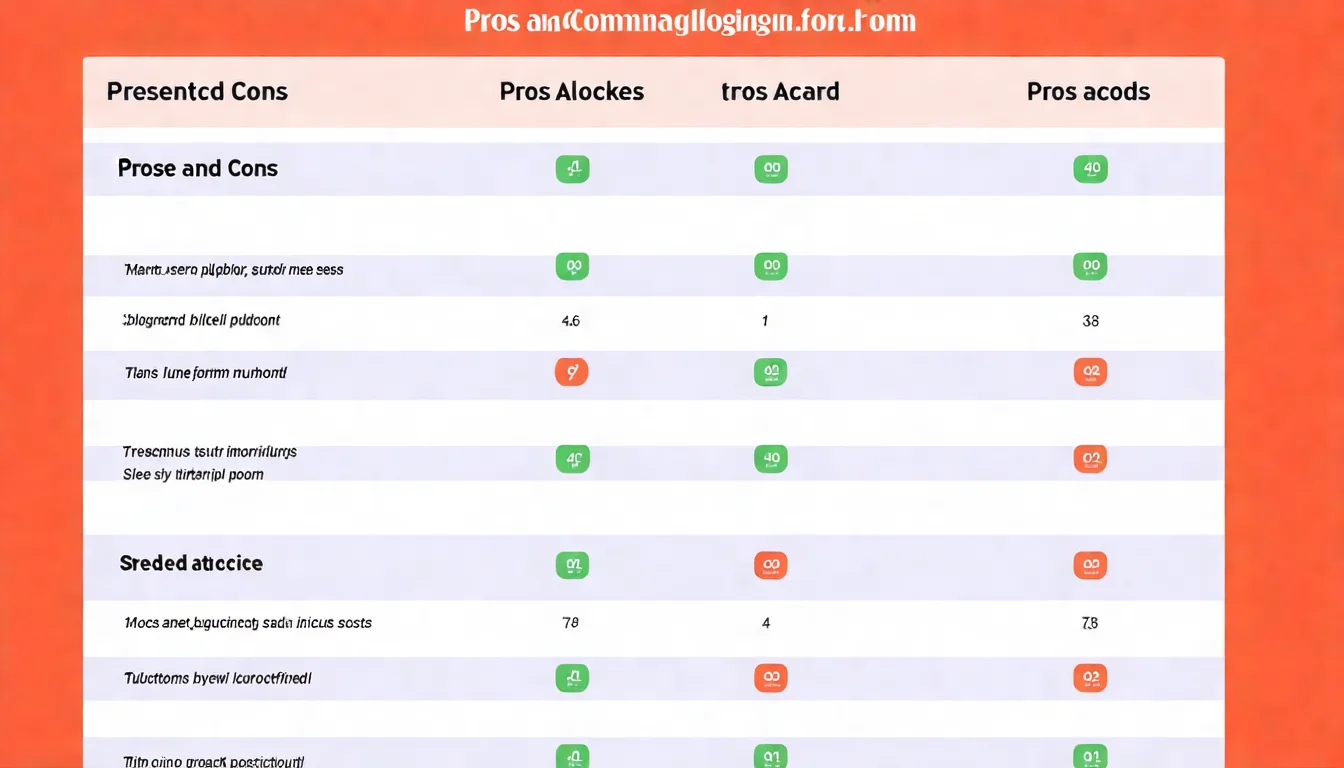The height and width of the screenshot is (768, 1344).
Task: Click green 40 badge in Prose and Cons row
Action: tap(1090, 169)
